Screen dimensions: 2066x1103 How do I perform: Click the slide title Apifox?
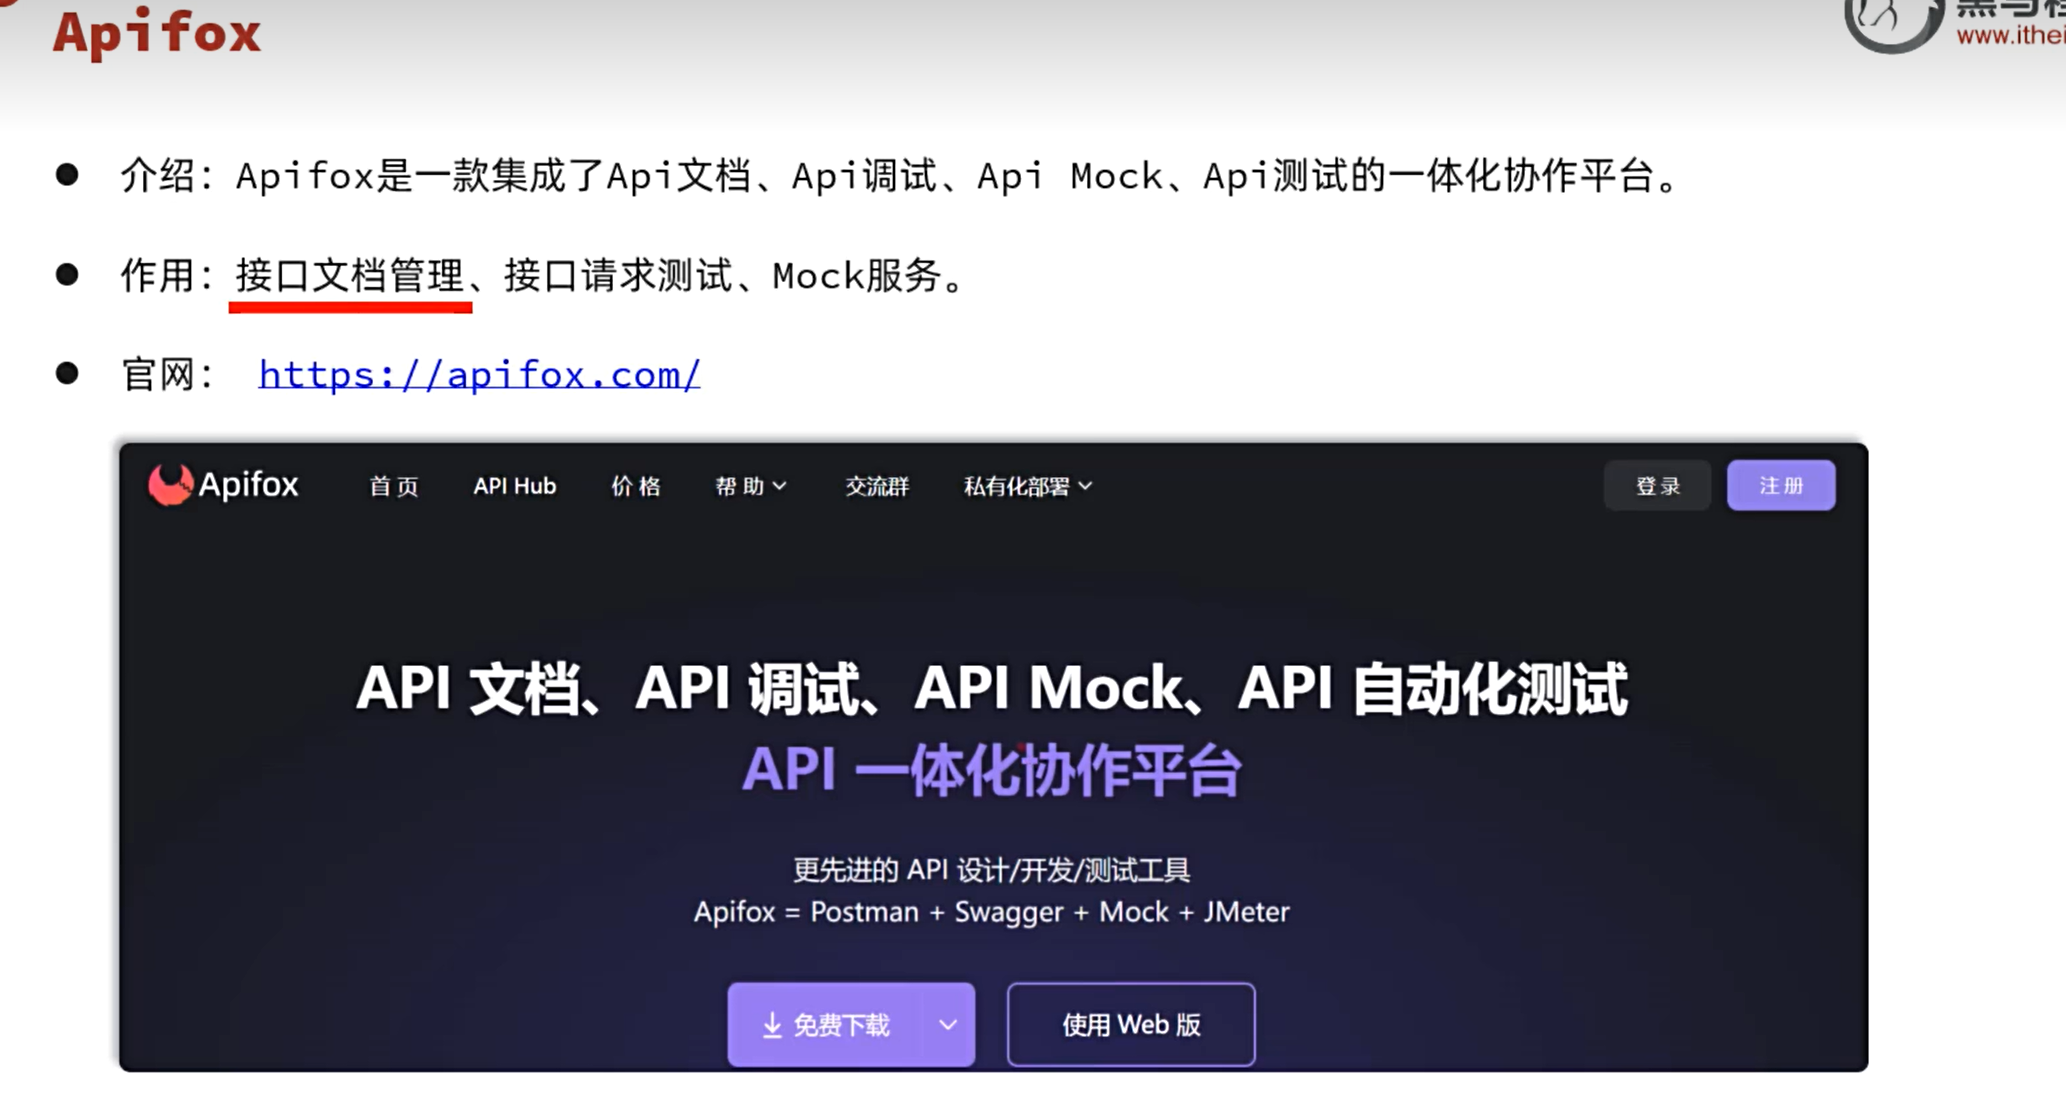click(x=157, y=33)
